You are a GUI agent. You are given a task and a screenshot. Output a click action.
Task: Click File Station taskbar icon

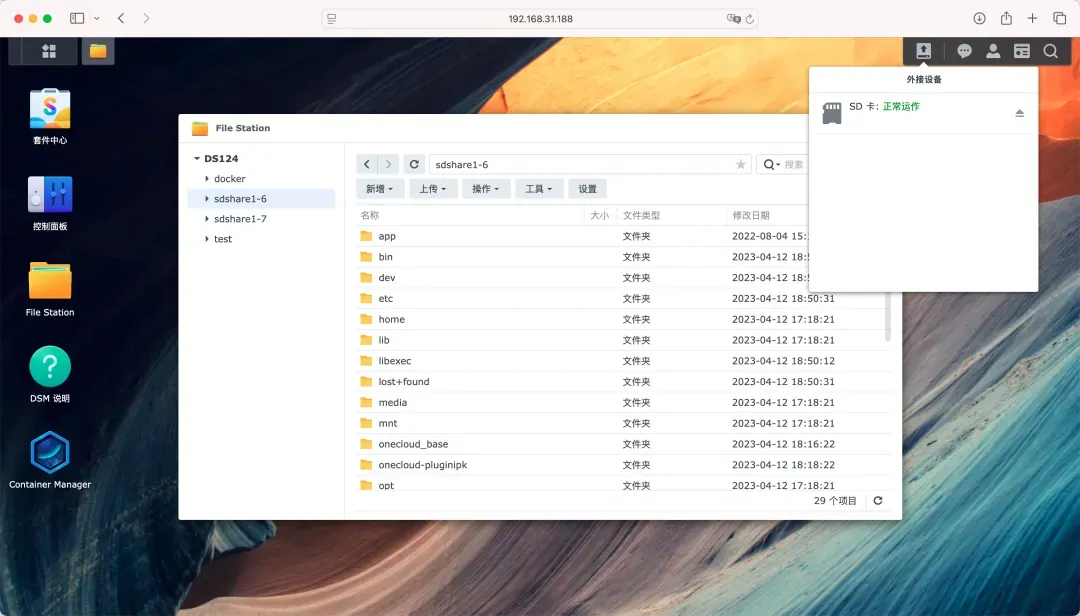point(98,51)
